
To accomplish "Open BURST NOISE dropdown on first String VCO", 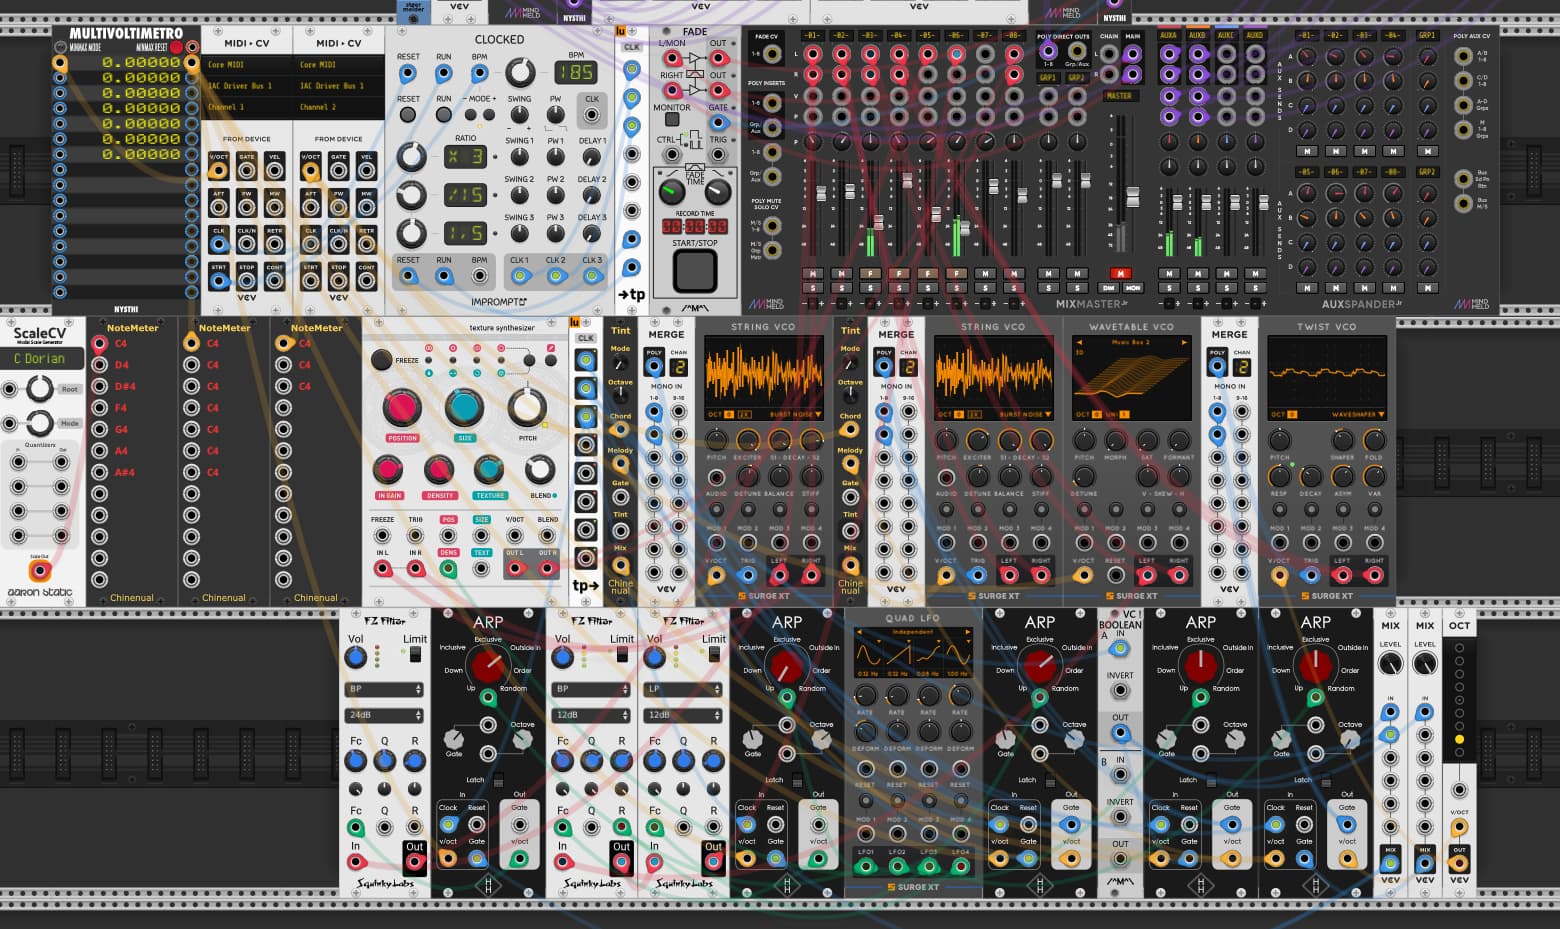I will 795,414.
